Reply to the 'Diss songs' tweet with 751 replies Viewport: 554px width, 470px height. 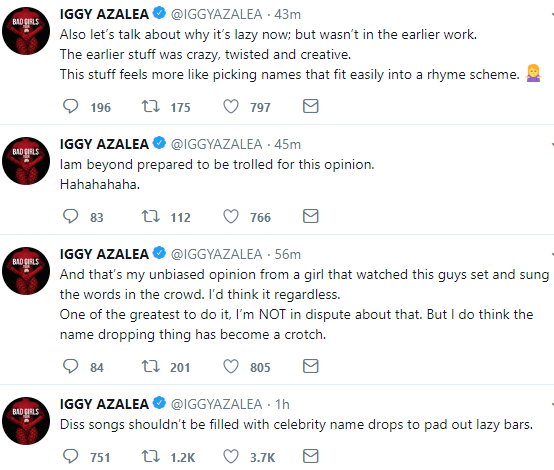pyautogui.click(x=70, y=456)
